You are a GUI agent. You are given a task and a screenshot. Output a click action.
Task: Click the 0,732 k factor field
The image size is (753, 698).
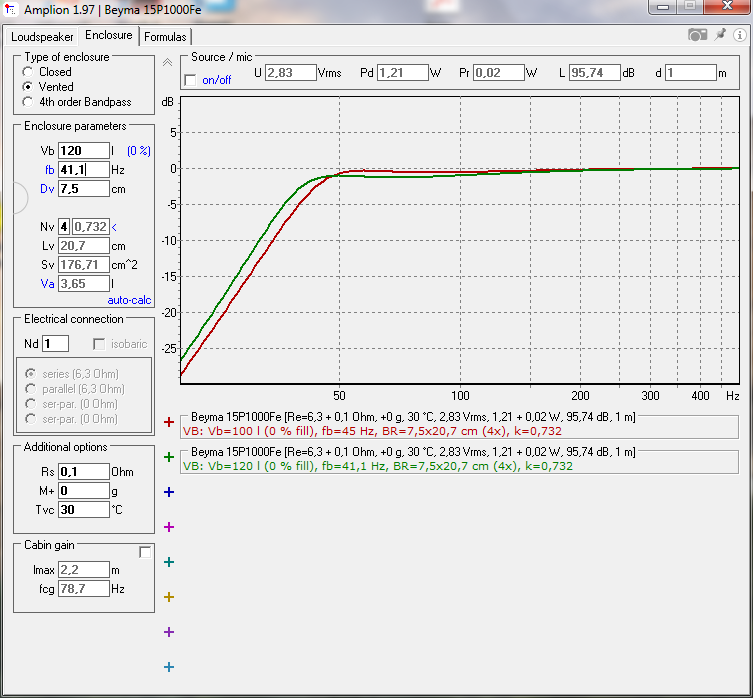click(x=91, y=227)
